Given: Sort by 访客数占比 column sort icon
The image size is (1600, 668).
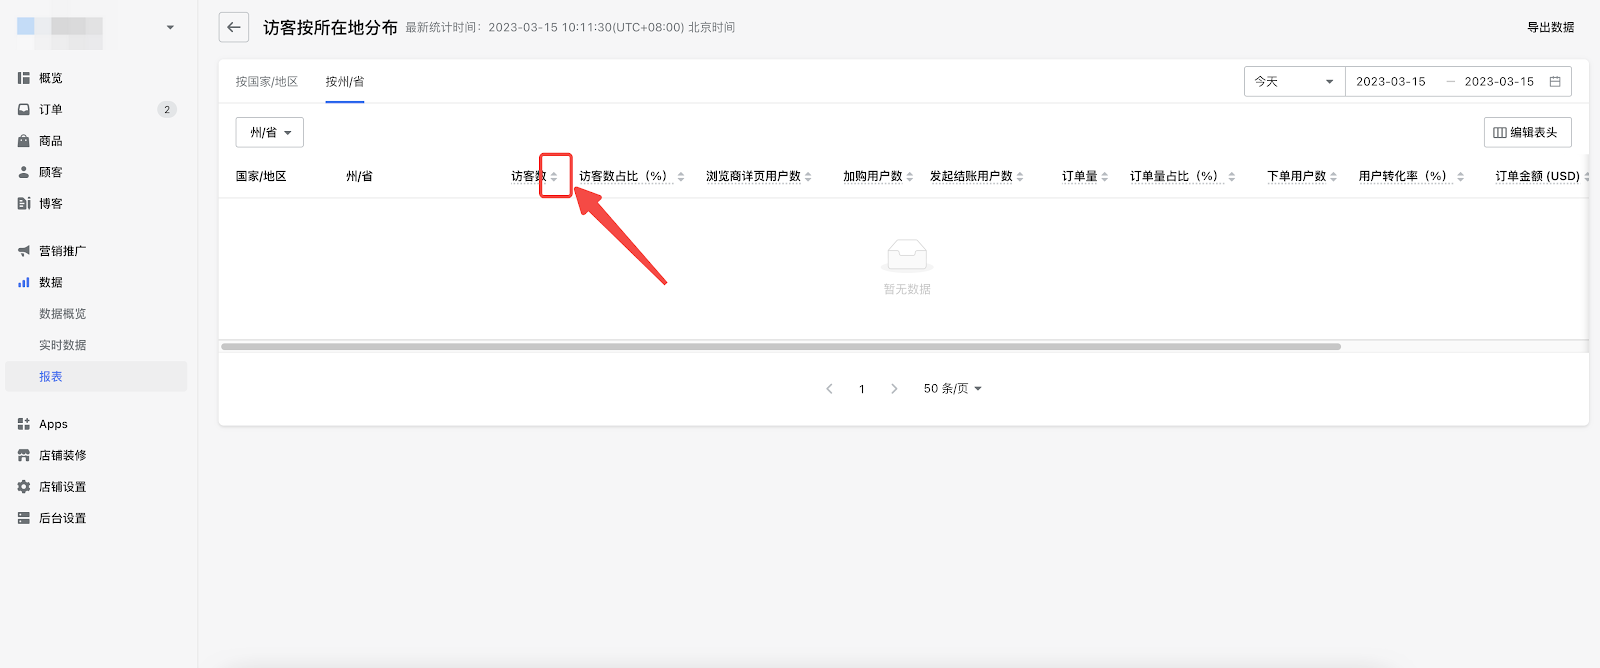Looking at the screenshot, I should pos(681,177).
